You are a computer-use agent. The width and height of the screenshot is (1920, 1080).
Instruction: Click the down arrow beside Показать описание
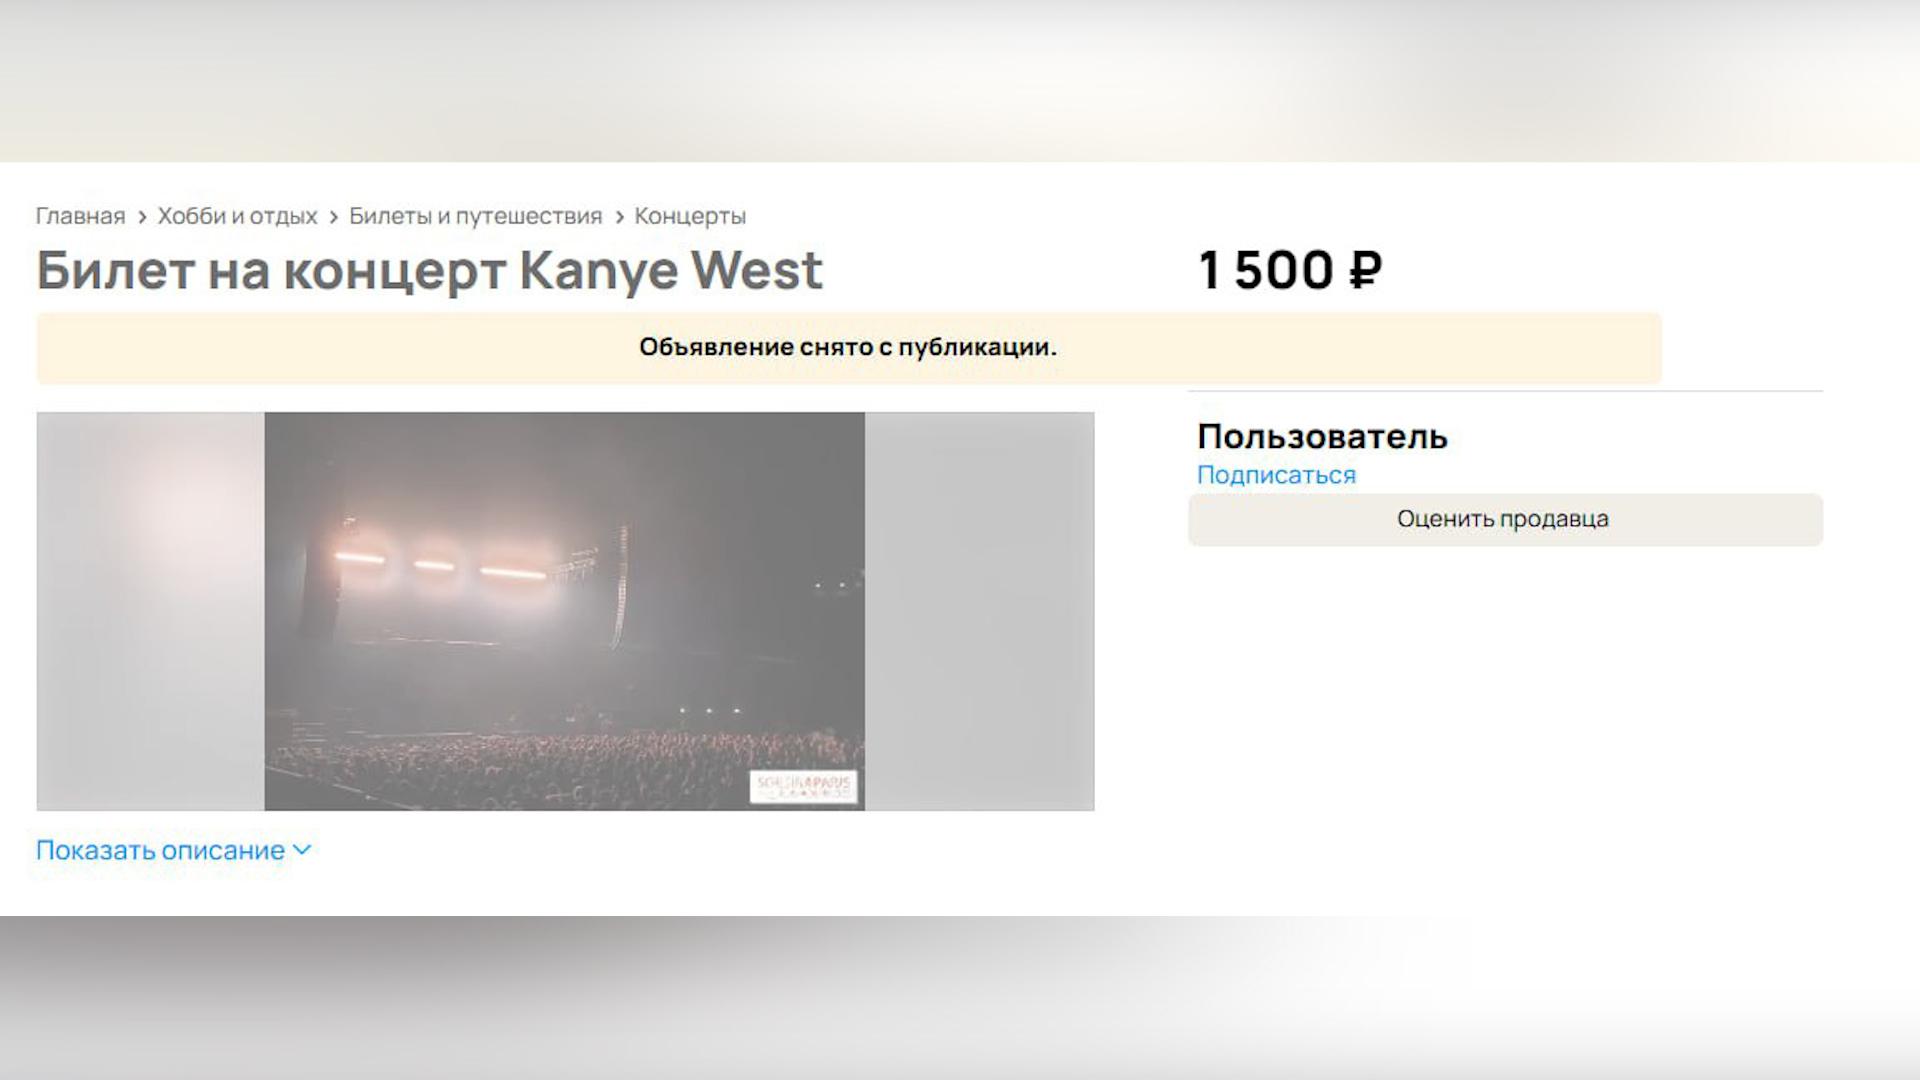point(302,850)
